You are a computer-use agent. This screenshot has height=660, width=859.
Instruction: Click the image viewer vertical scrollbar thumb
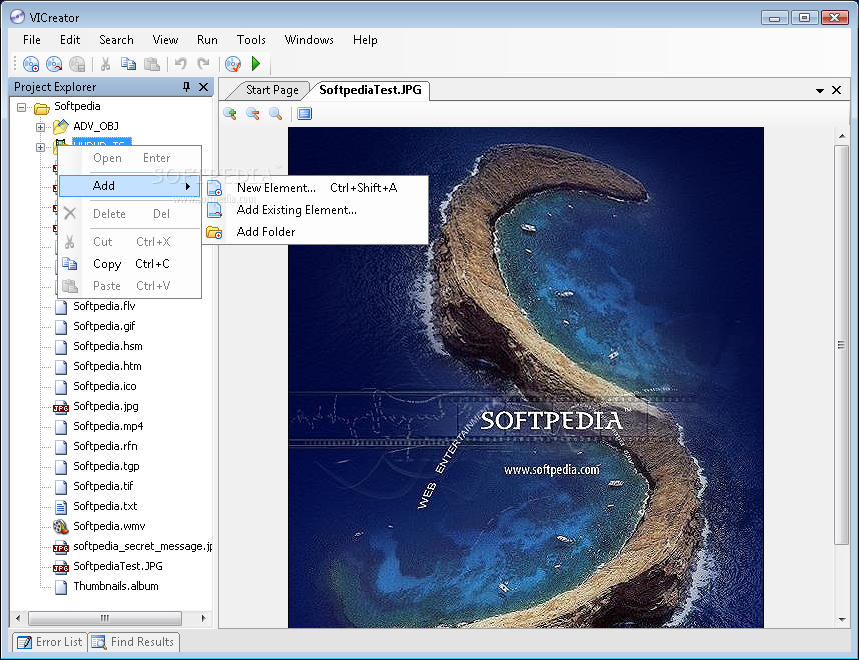click(x=841, y=345)
